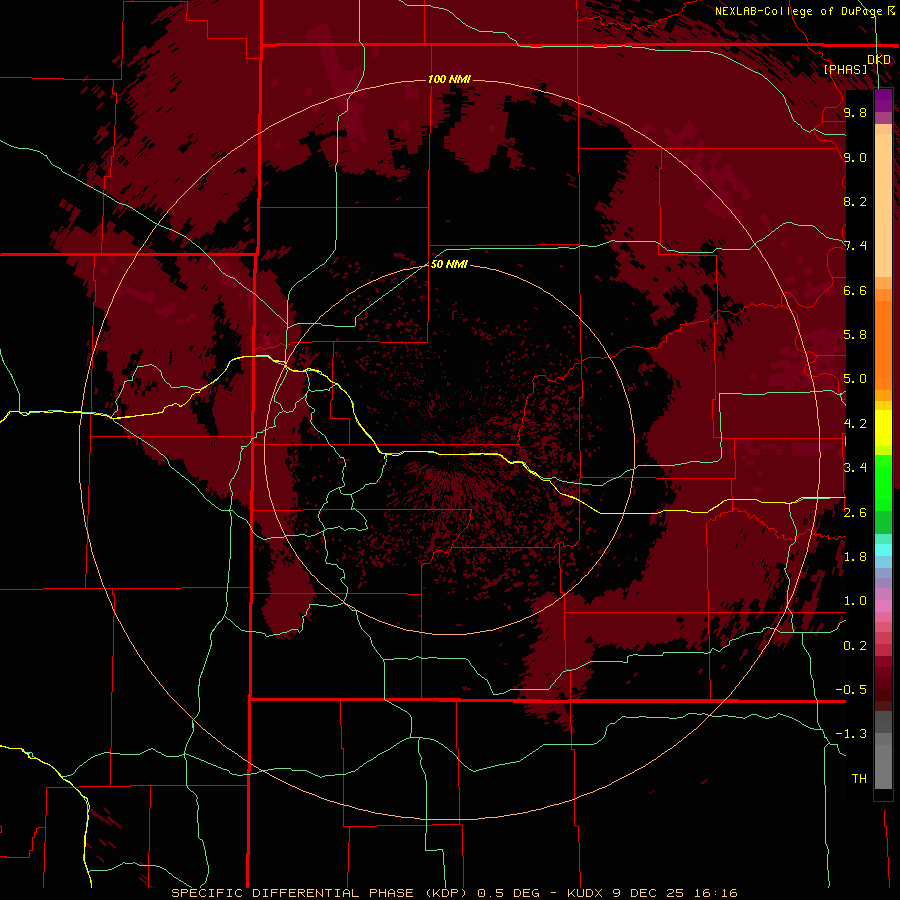Click the 3.4 scale value

(855, 468)
